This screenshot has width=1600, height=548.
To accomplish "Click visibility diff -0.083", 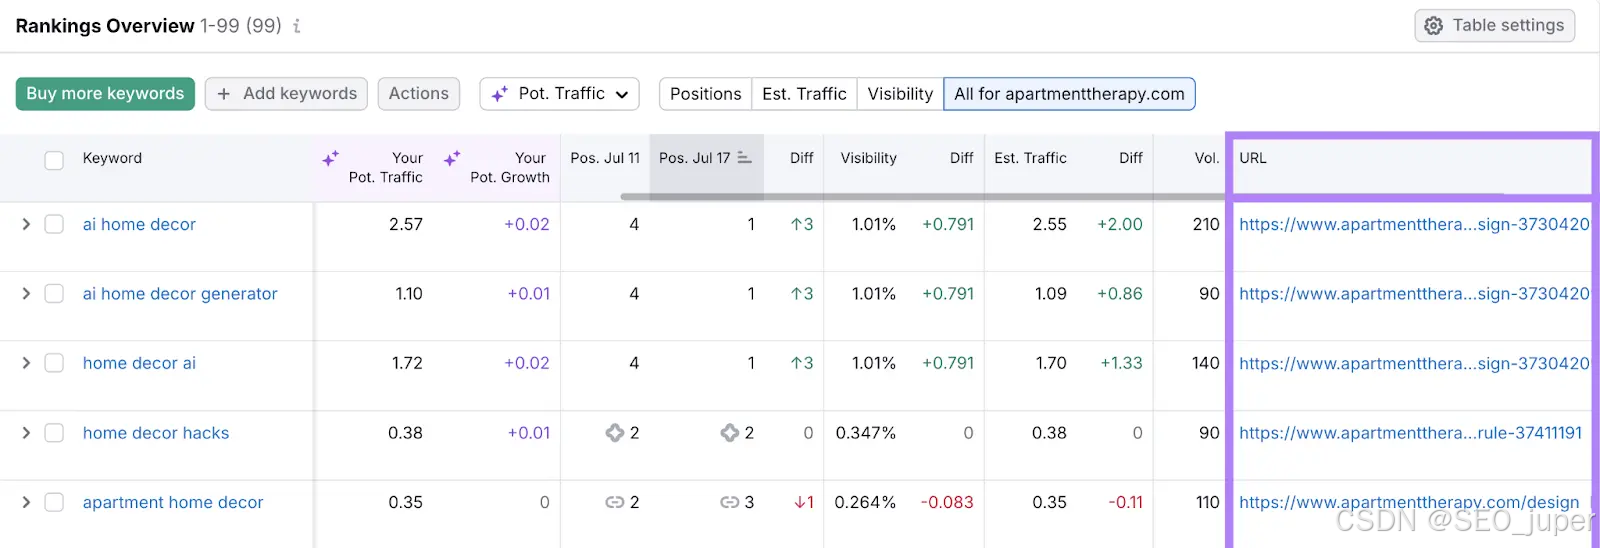I will (x=947, y=502).
